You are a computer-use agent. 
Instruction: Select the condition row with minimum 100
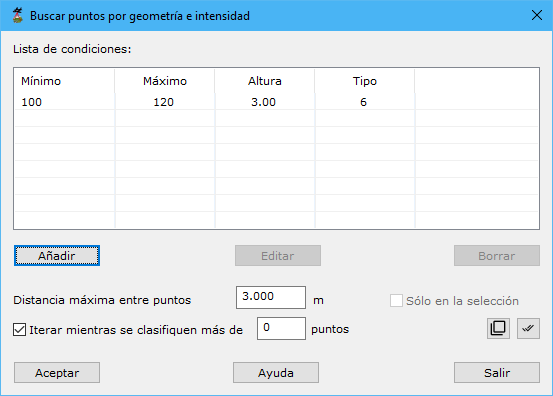click(276, 102)
